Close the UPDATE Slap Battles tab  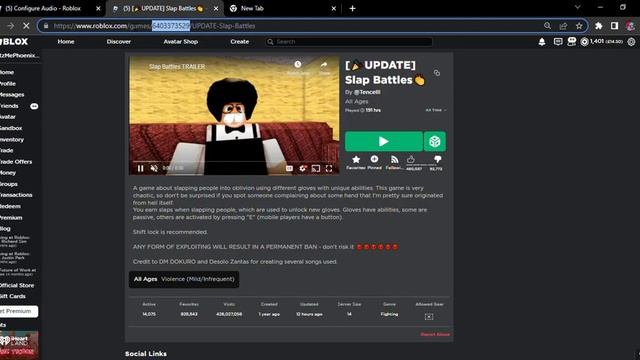(216, 8)
